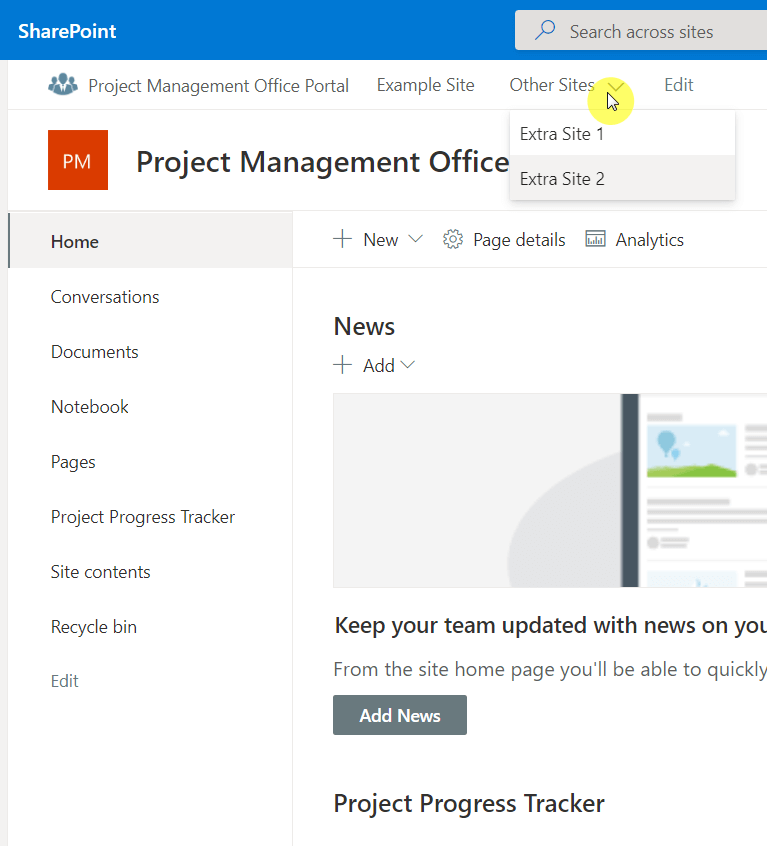Open the New dropdown chevron
Screen dimensions: 767x846
pos(415,238)
